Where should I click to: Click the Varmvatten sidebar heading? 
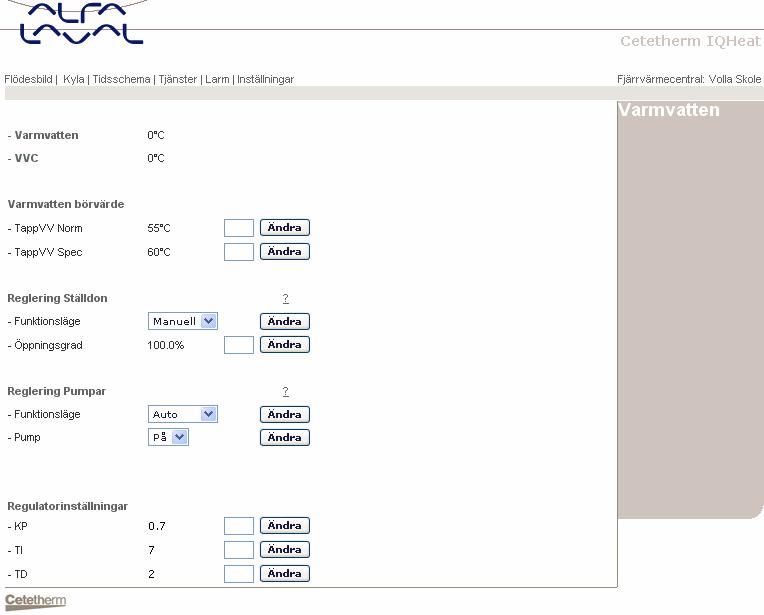tap(668, 110)
